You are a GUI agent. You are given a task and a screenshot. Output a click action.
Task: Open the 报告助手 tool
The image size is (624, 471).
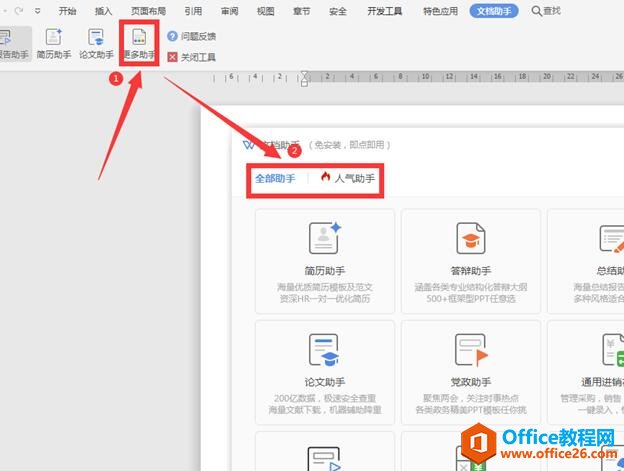pos(13,44)
